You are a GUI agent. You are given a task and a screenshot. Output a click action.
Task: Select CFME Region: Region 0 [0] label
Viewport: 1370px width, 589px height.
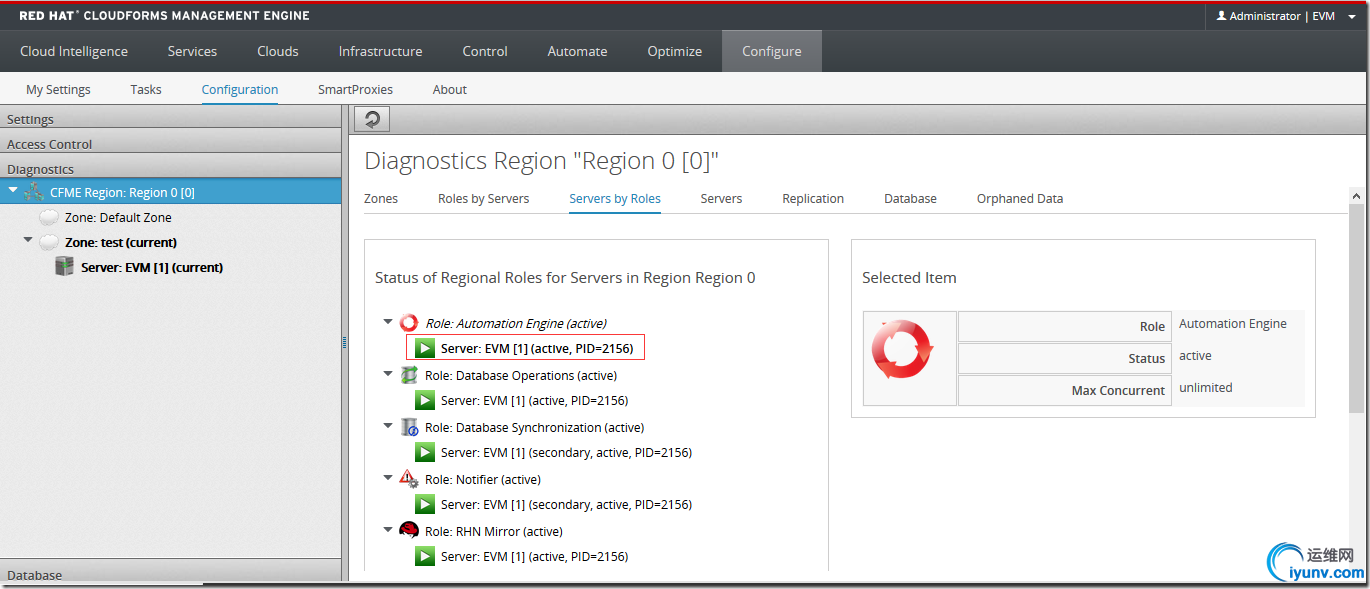[123, 192]
